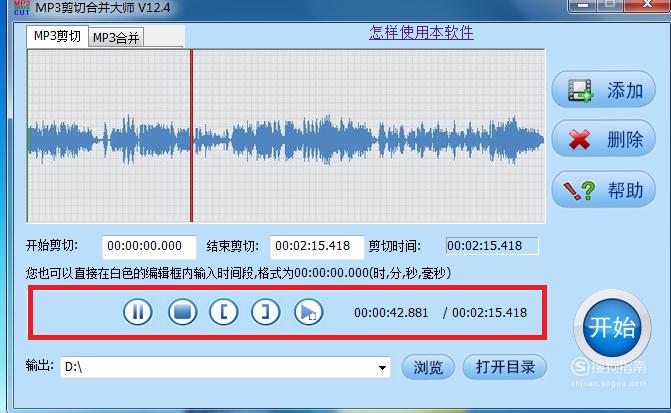This screenshot has width=671, height=413.
Task: Click the MP3 CUT app icon in title bar
Action: [21, 7]
